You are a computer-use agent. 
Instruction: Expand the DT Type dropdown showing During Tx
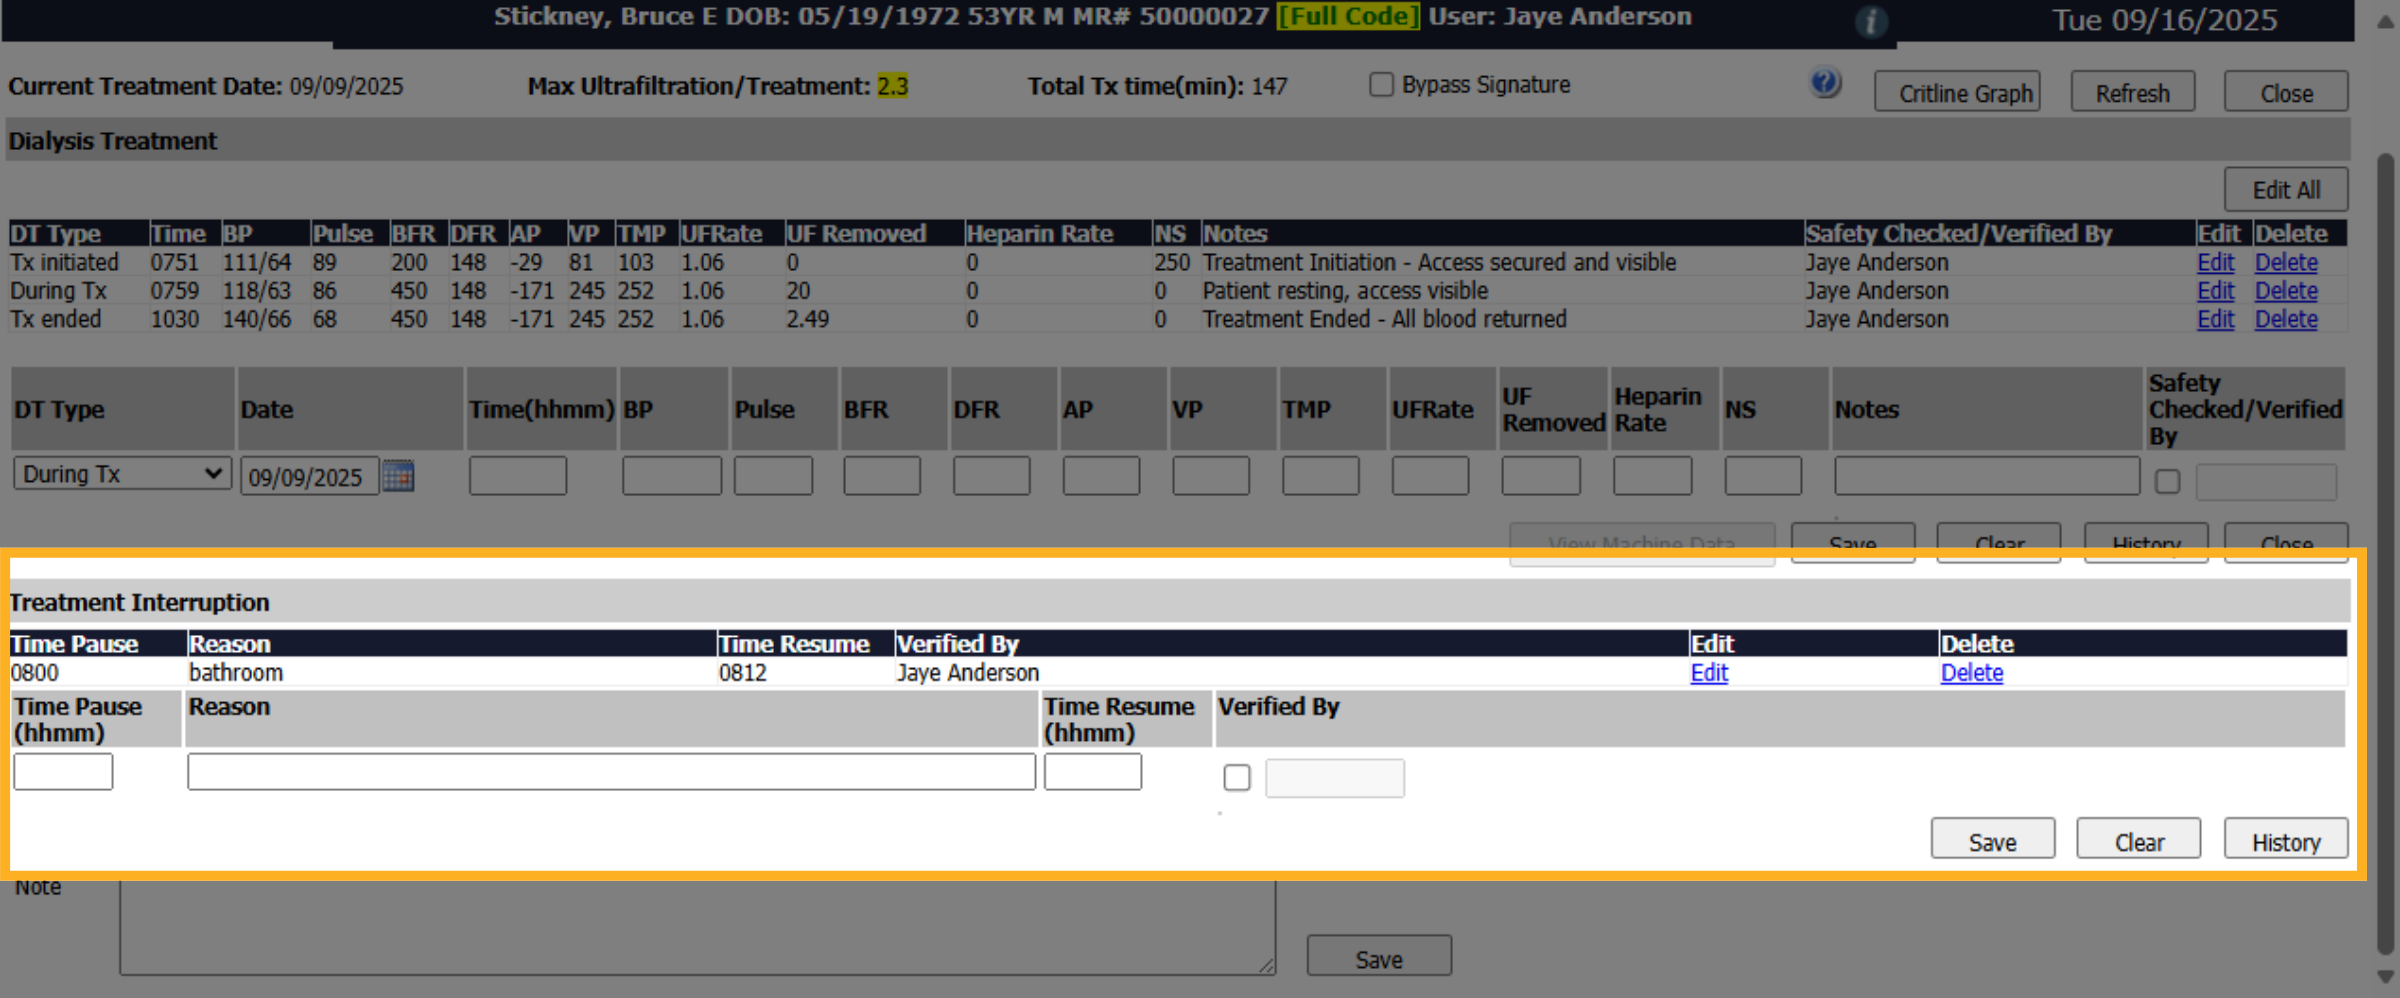coord(122,474)
